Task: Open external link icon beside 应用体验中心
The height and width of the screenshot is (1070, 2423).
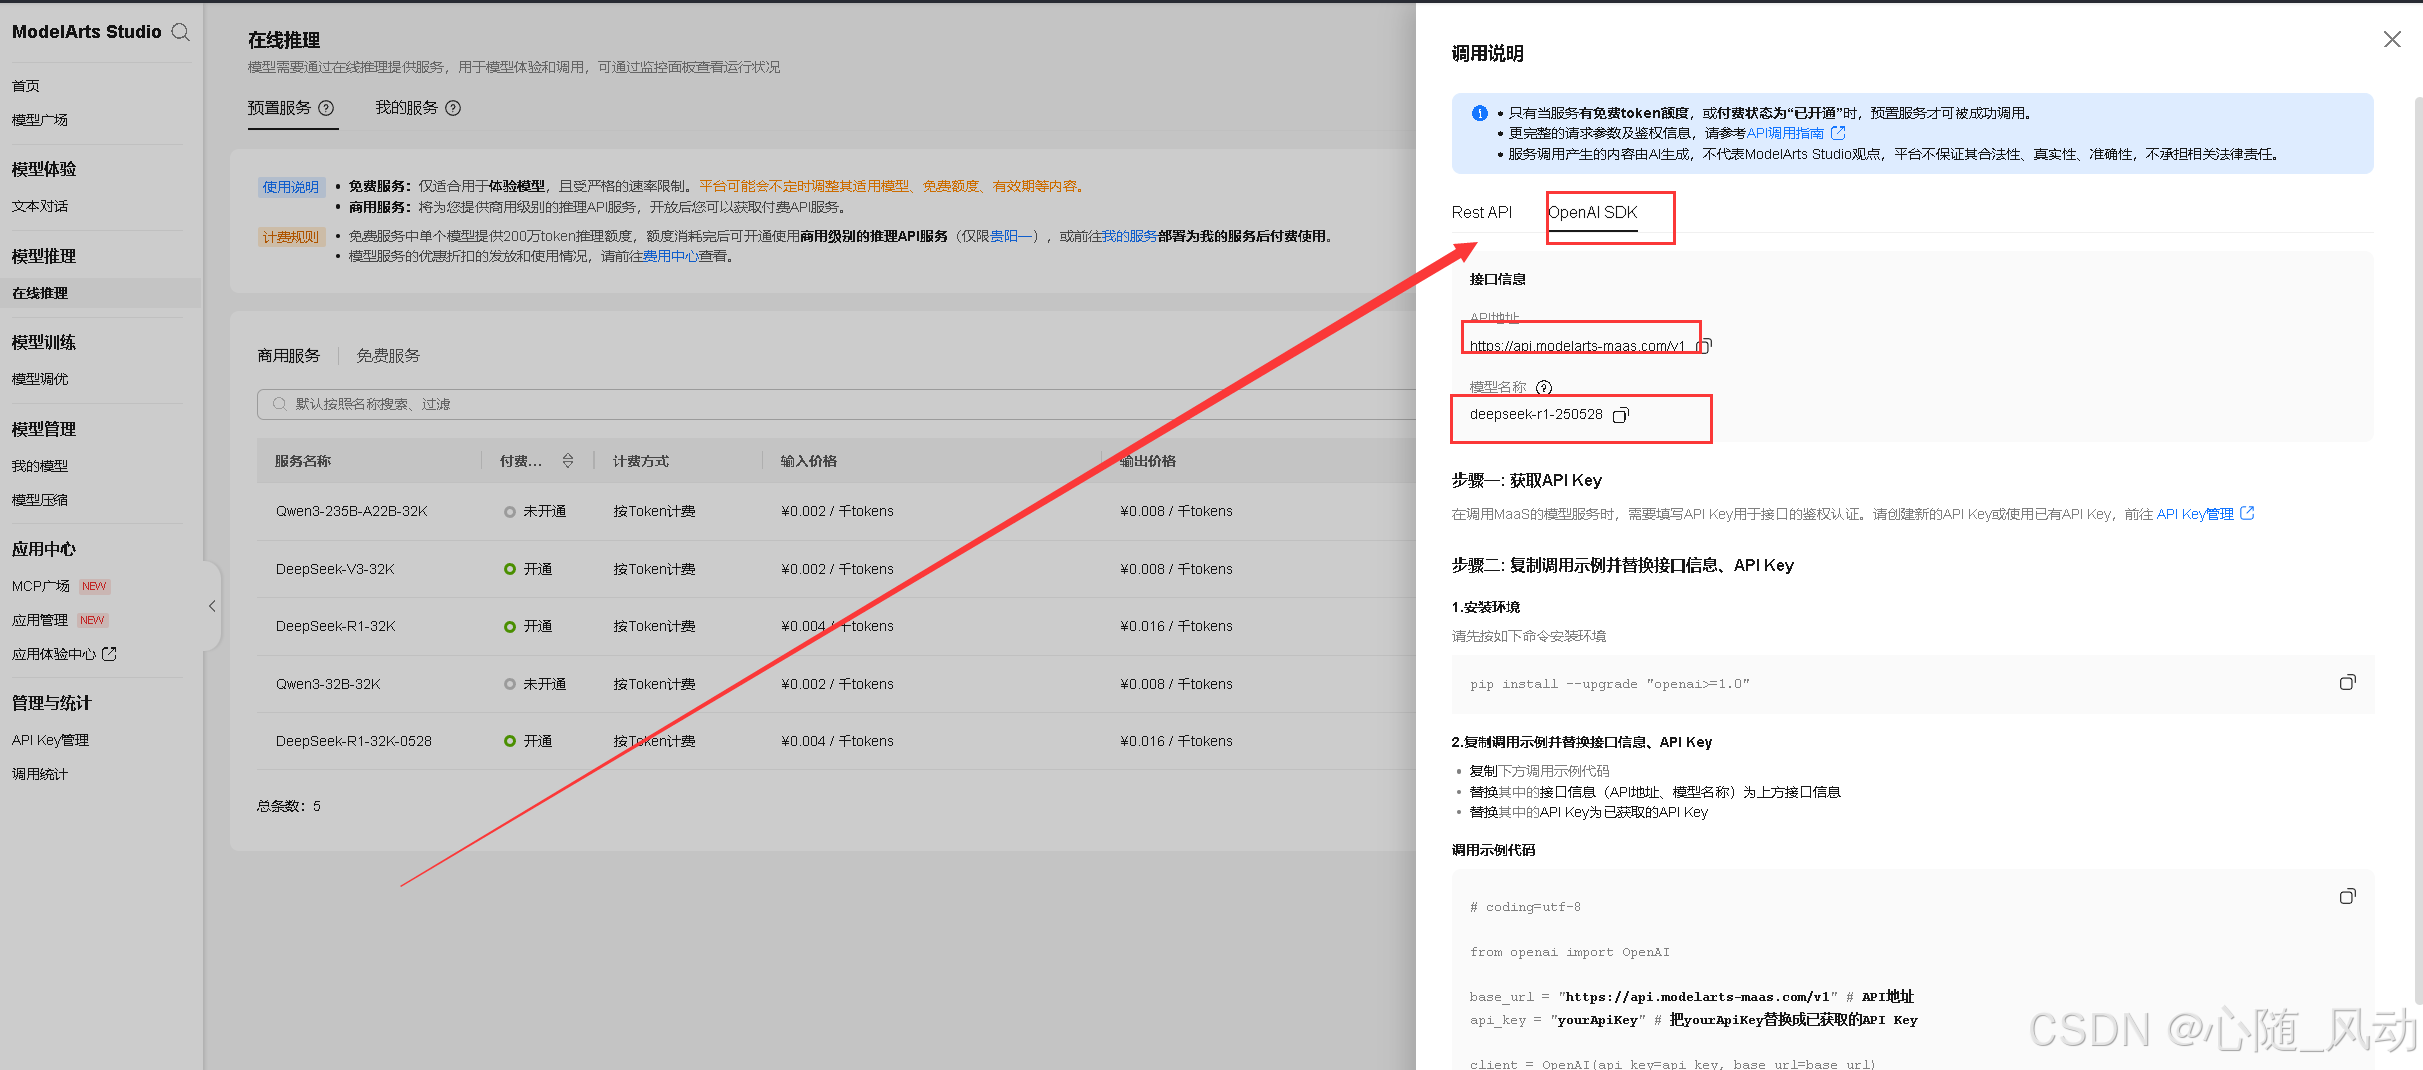Action: click(110, 654)
